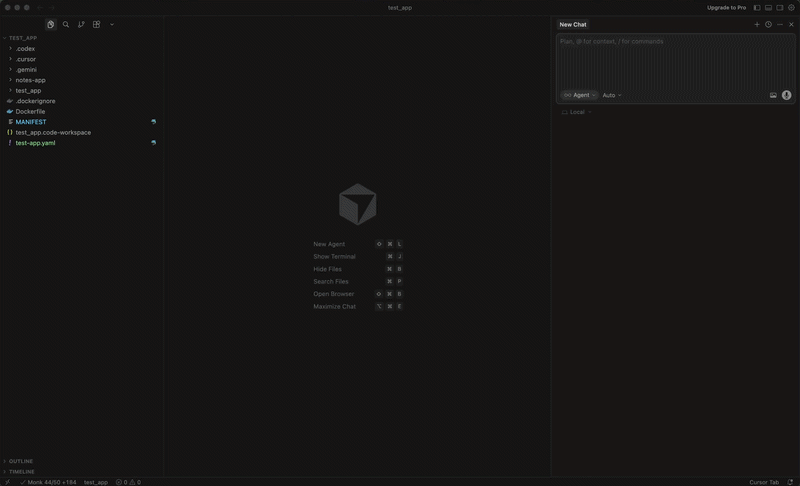
Task: Open the Auto model dropdown
Action: 612,95
